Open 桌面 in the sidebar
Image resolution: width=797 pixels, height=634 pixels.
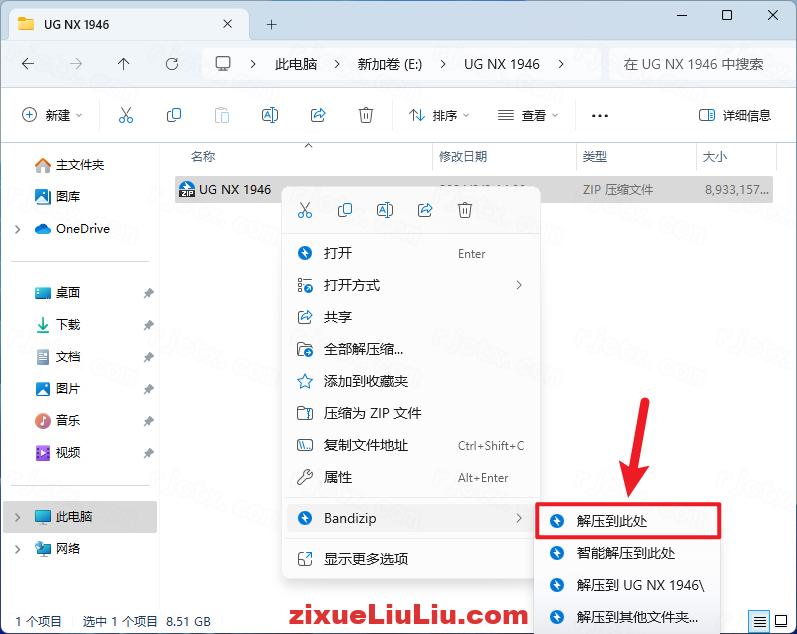[57, 293]
